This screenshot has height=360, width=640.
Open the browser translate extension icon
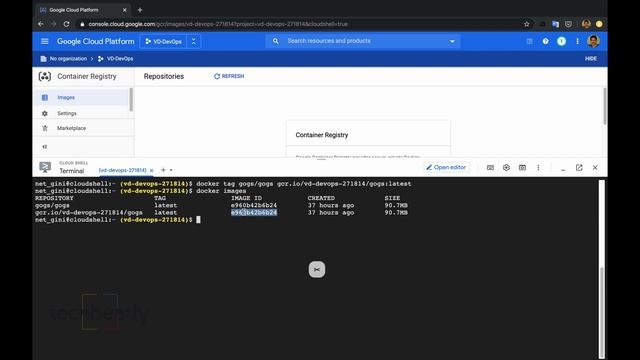(x=555, y=24)
